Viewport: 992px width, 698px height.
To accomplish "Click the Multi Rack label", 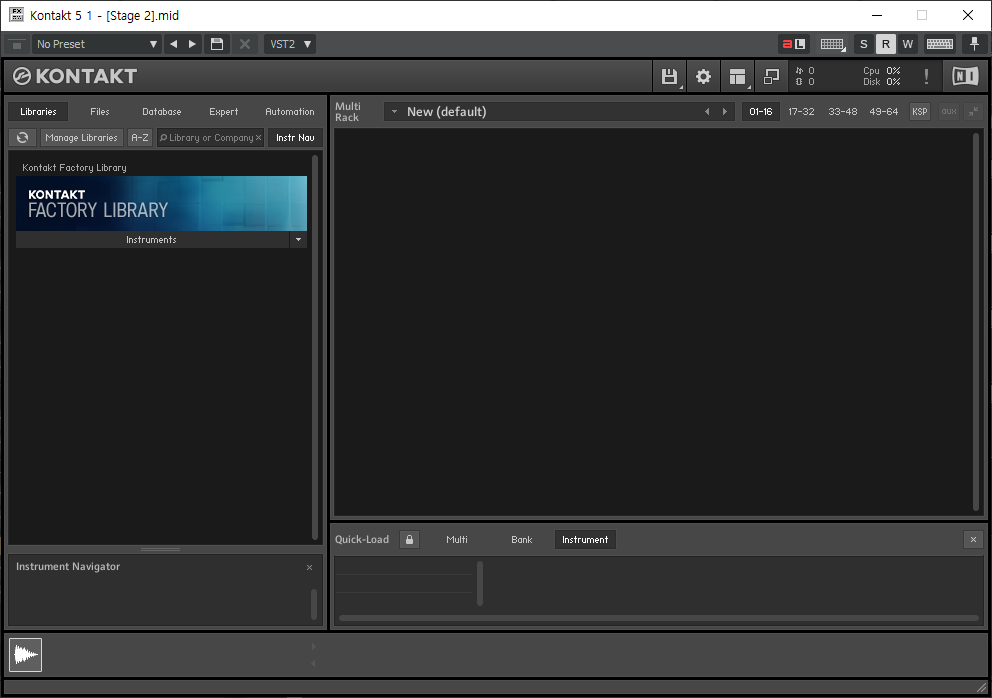I will point(347,111).
